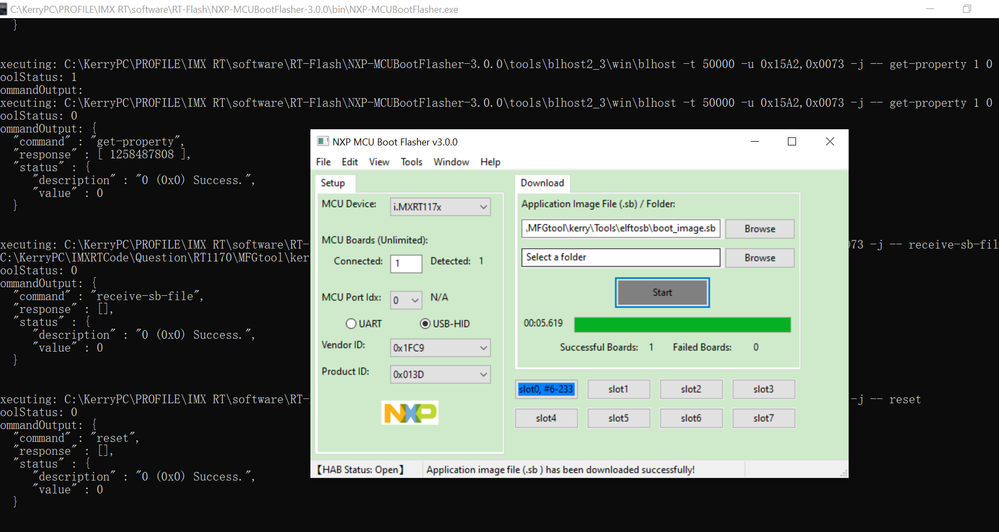The width and height of the screenshot is (999, 532).
Task: Minimize the console window
Action: (930, 9)
